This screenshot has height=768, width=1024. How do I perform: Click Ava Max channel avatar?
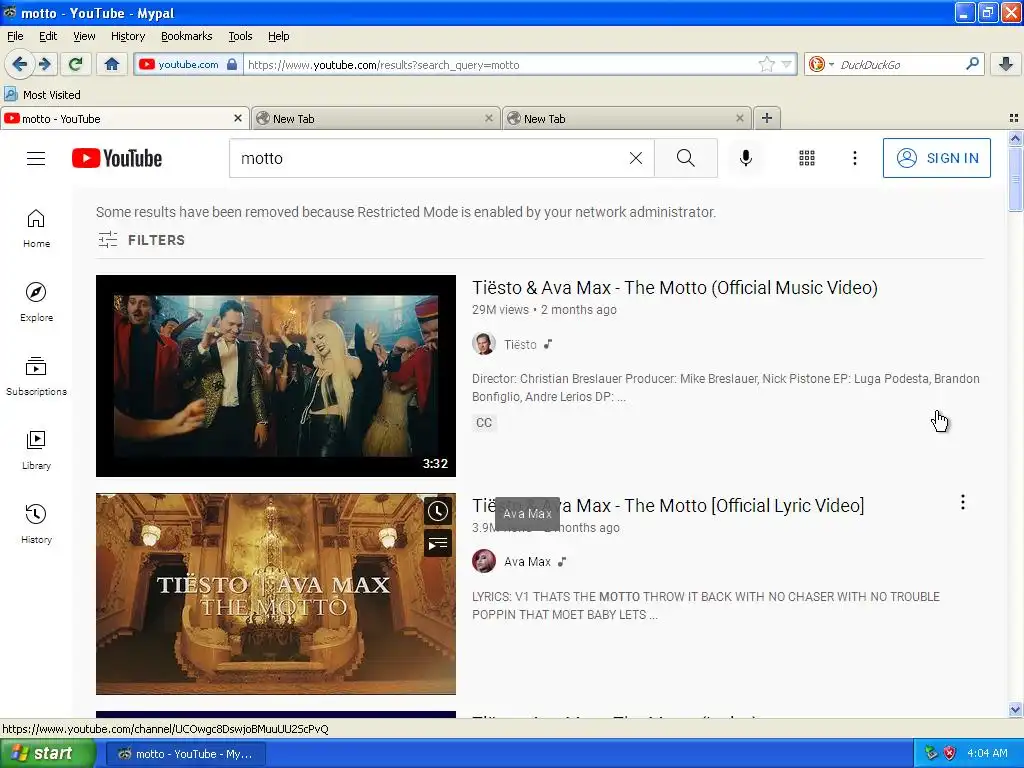pyautogui.click(x=484, y=561)
